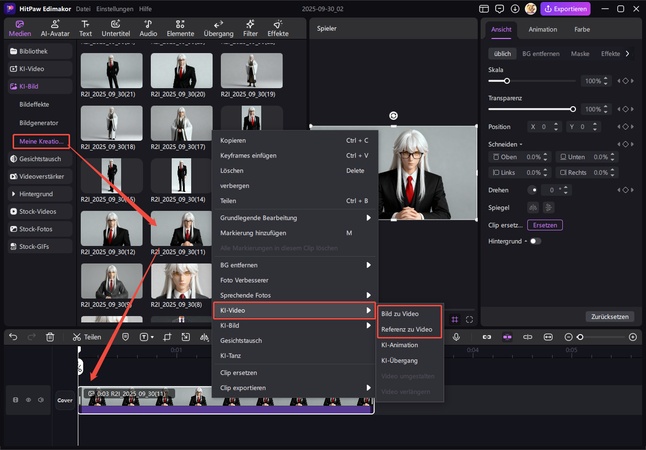
Task: Increase the Skala percentage with the stepper arrow
Action: 606,79
